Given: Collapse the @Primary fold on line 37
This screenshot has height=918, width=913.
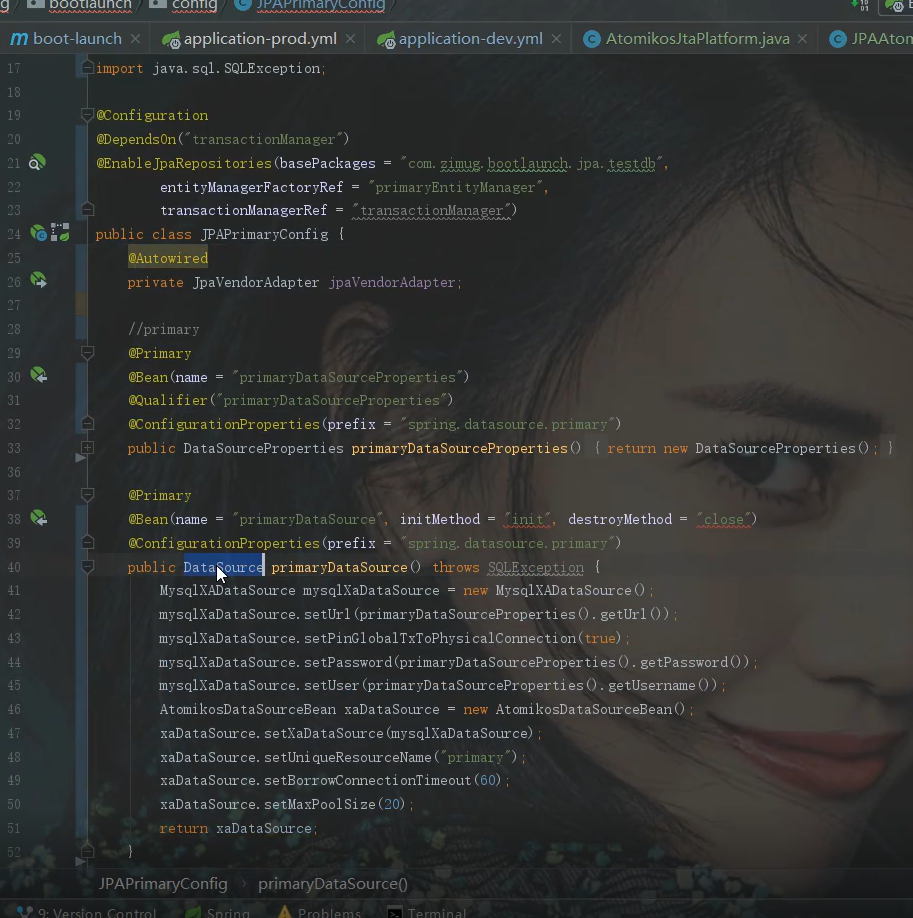Looking at the screenshot, I should point(87,495).
